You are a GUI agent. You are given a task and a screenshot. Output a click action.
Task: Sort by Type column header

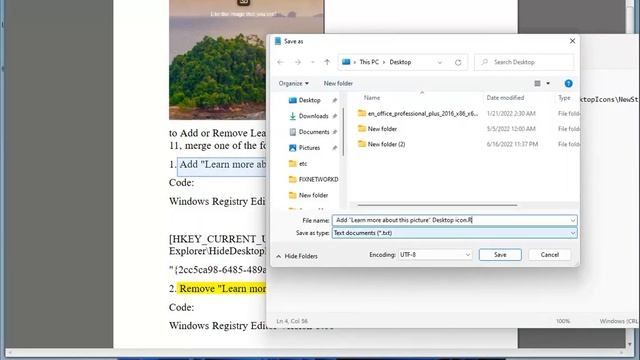[564, 98]
